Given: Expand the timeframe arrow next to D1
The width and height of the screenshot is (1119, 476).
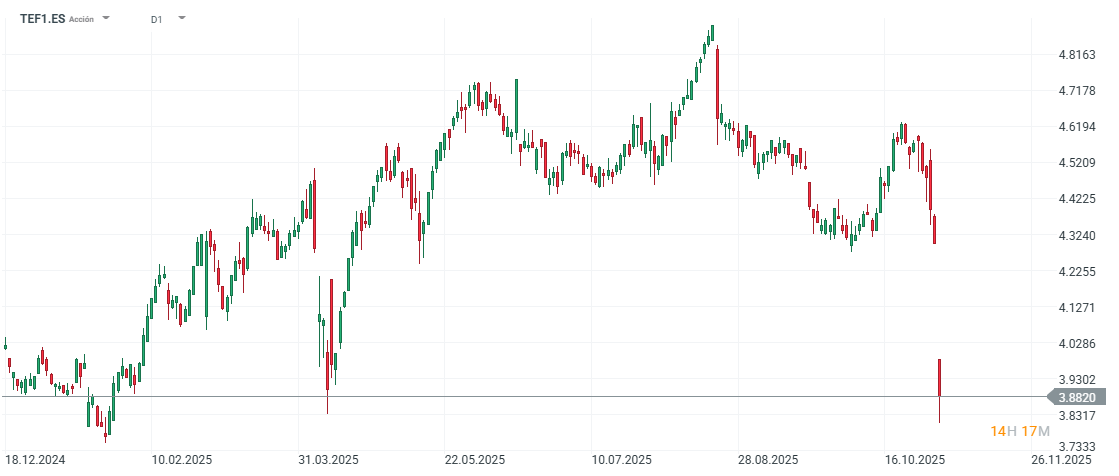Looking at the screenshot, I should coord(181,18).
